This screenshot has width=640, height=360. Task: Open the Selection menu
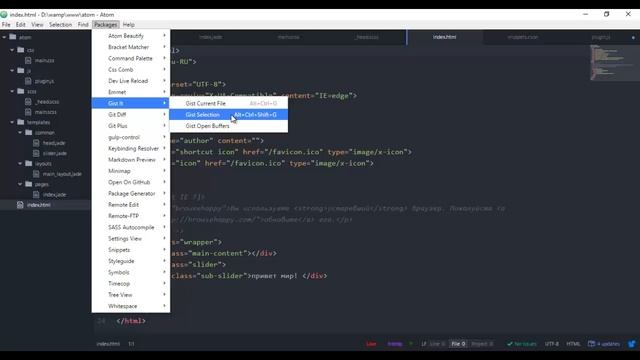60,24
